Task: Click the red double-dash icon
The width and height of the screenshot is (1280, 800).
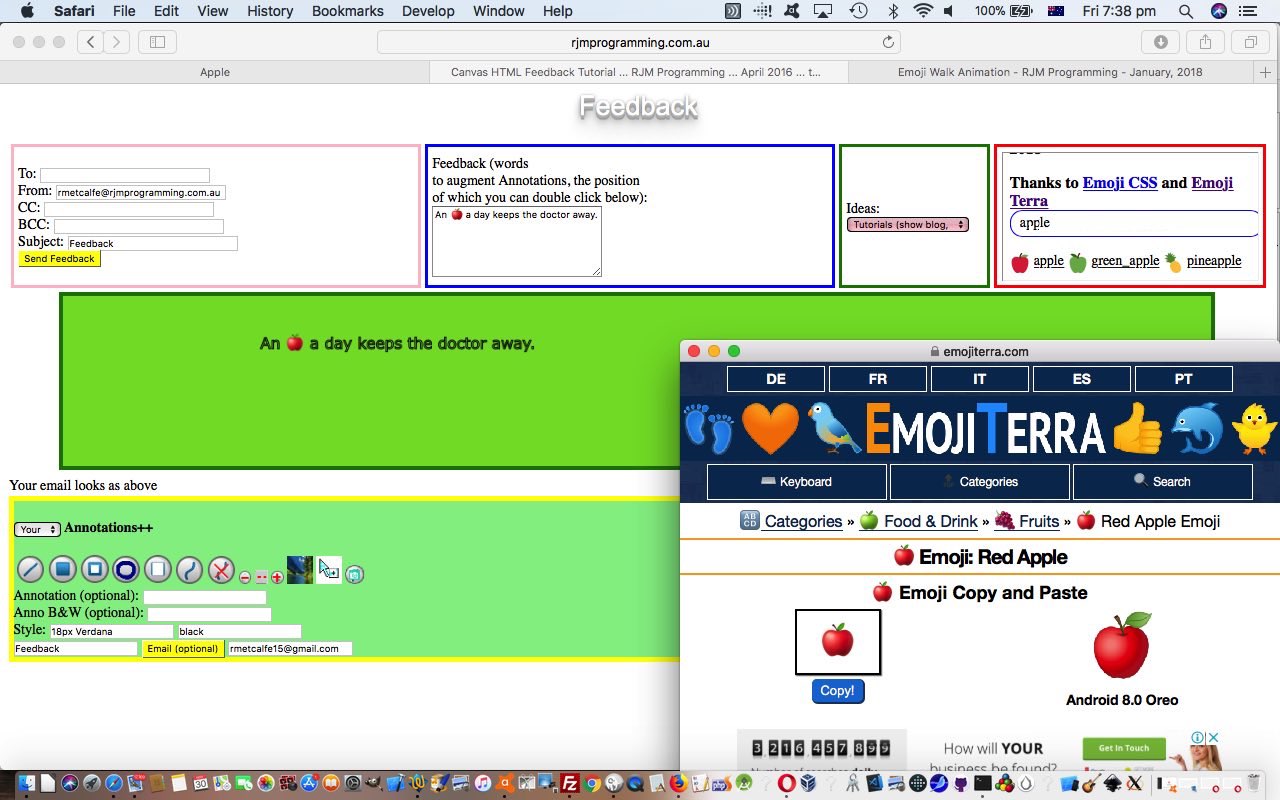Action: coord(261,577)
